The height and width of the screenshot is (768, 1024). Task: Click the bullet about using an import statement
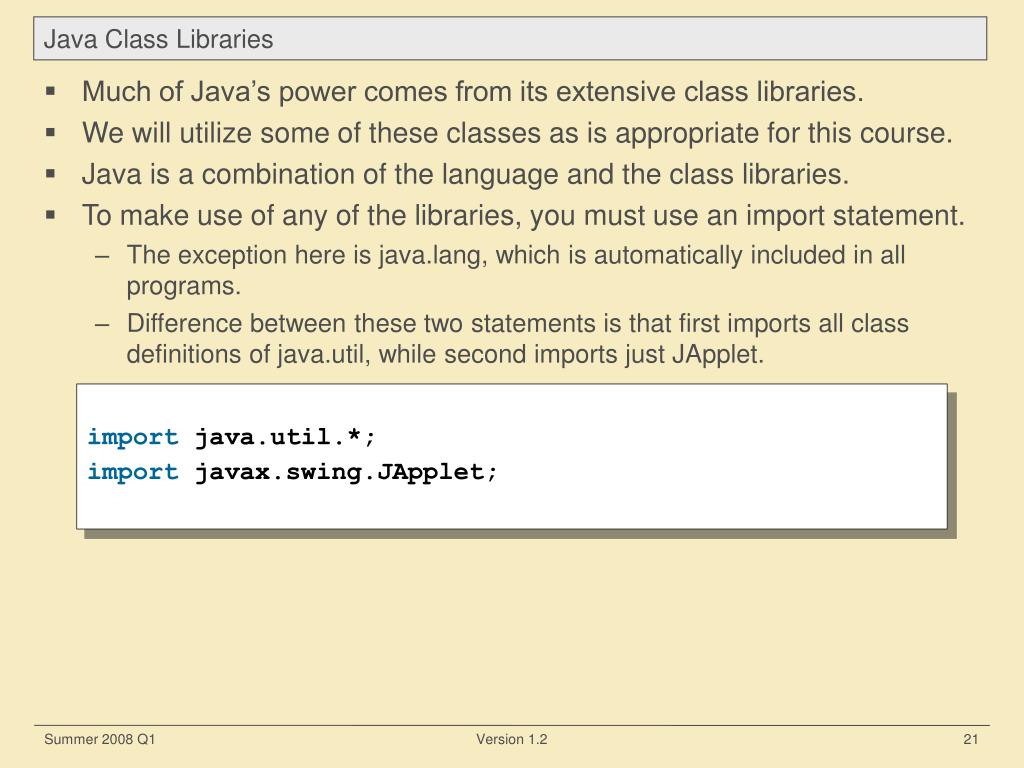point(525,216)
